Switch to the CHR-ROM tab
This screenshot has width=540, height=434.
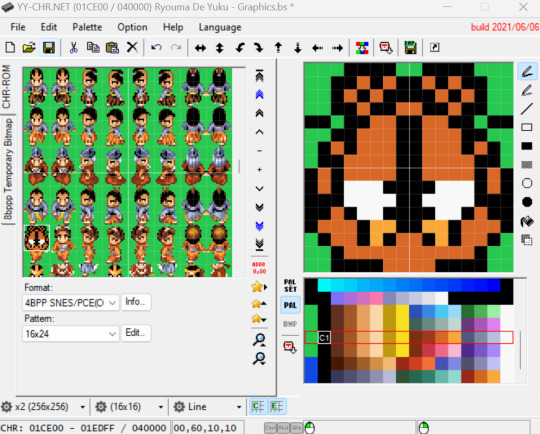click(x=7, y=87)
